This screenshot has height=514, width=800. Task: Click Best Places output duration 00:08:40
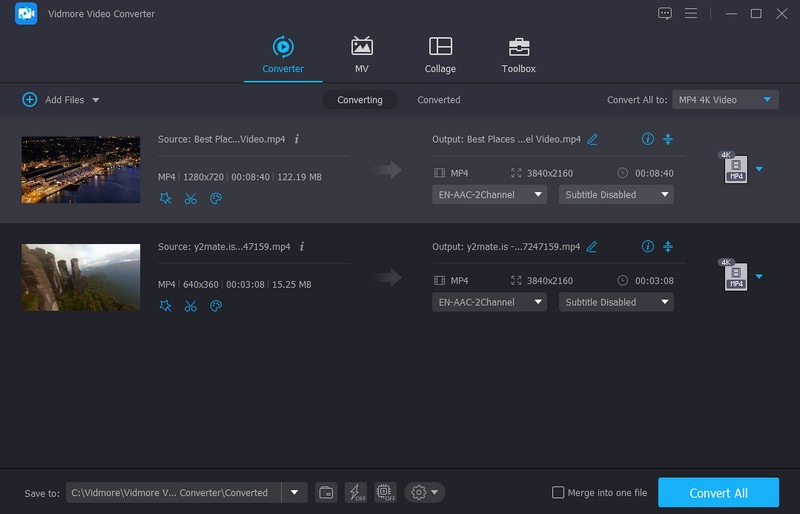pos(654,174)
